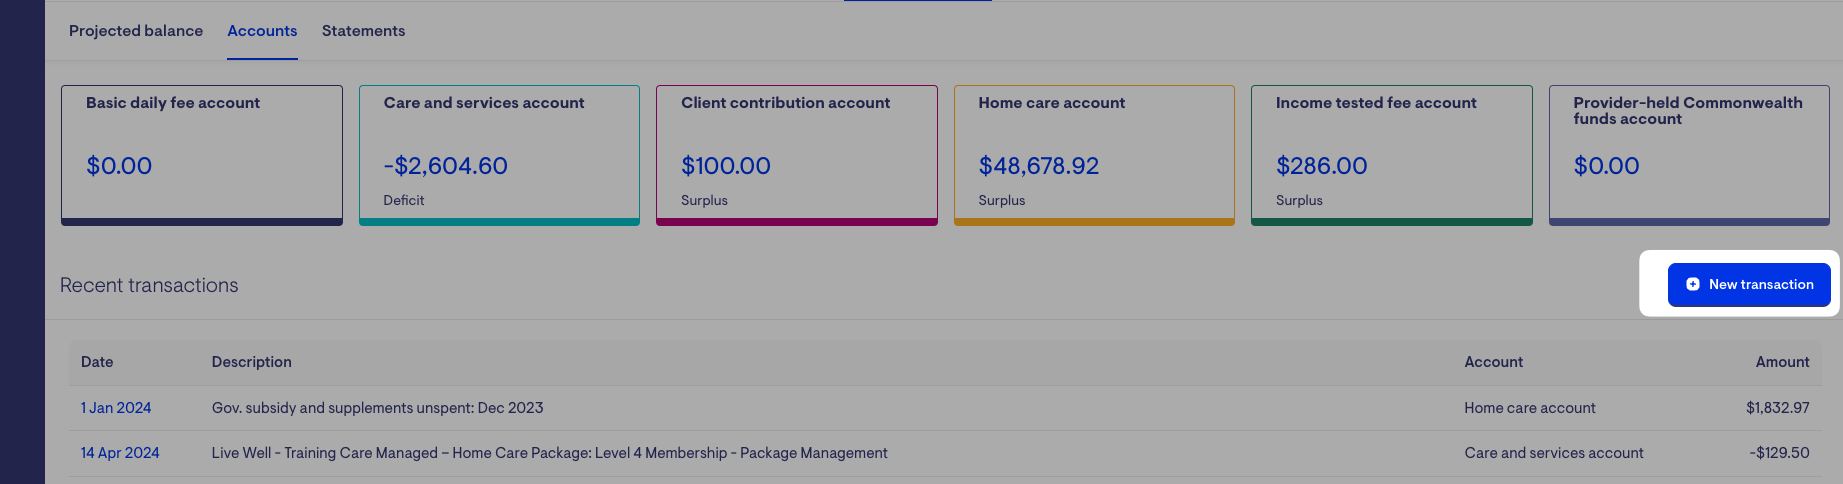View the Income tested fee account card
Viewport: 1843px width, 484px height.
(x=1391, y=155)
